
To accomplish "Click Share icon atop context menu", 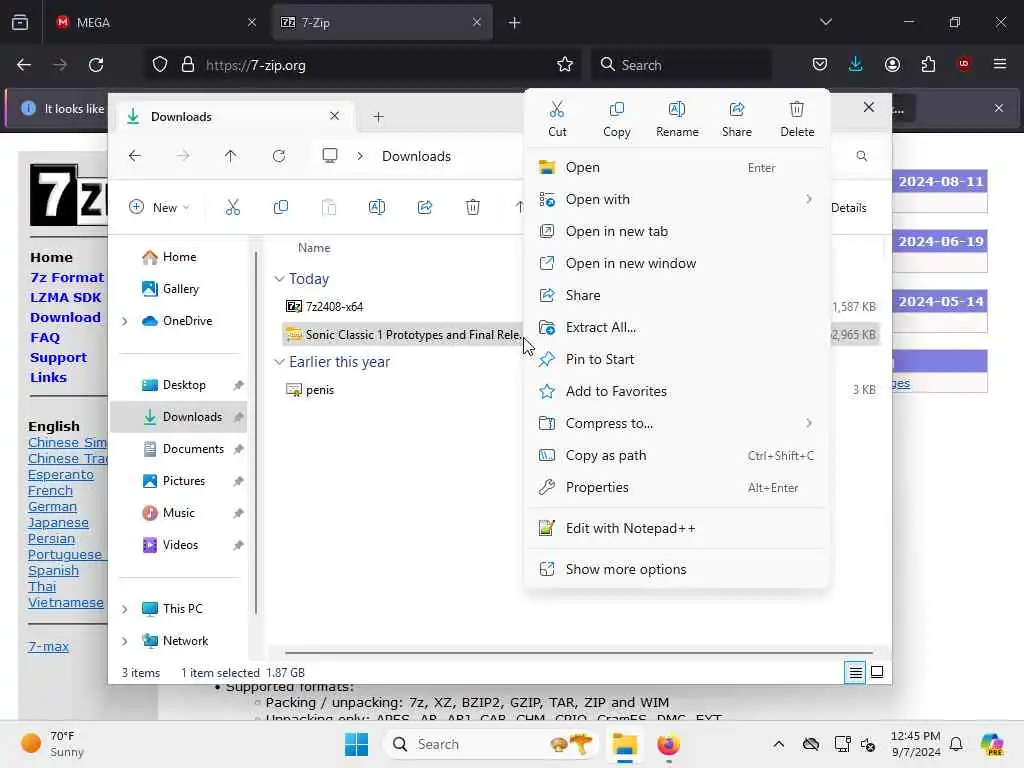I will click(x=737, y=109).
